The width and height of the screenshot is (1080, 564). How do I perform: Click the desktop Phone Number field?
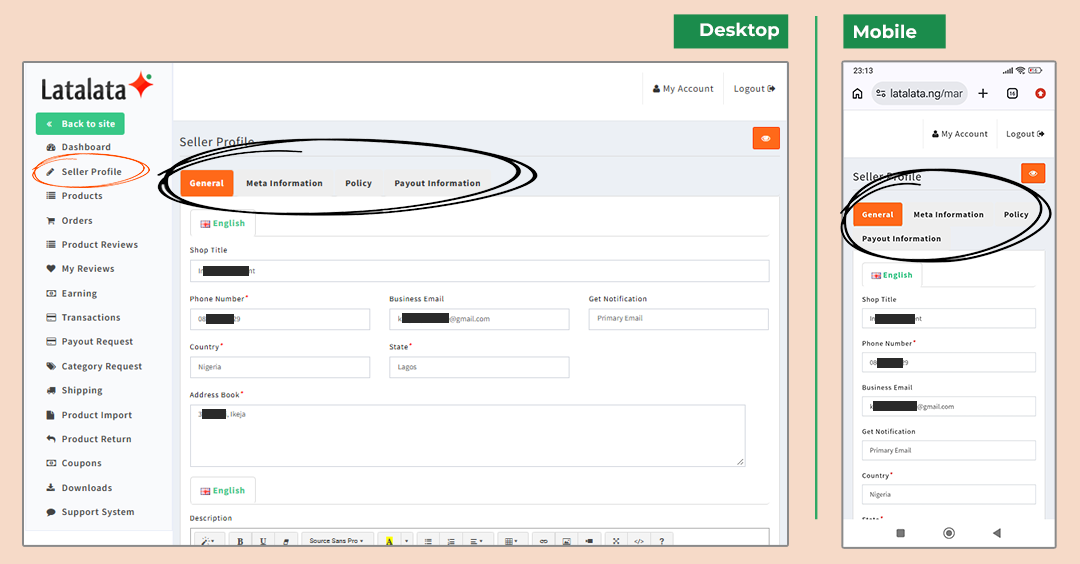point(280,319)
